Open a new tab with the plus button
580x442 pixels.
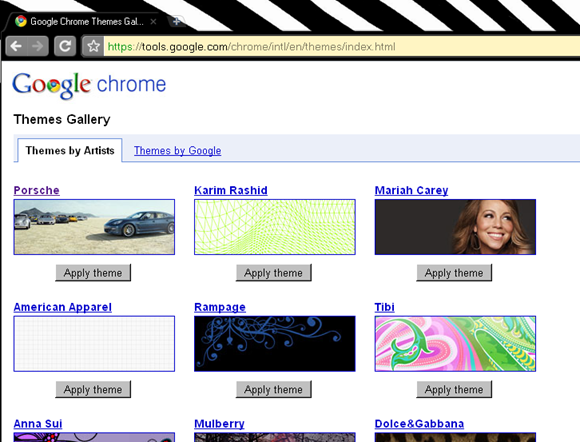click(176, 21)
